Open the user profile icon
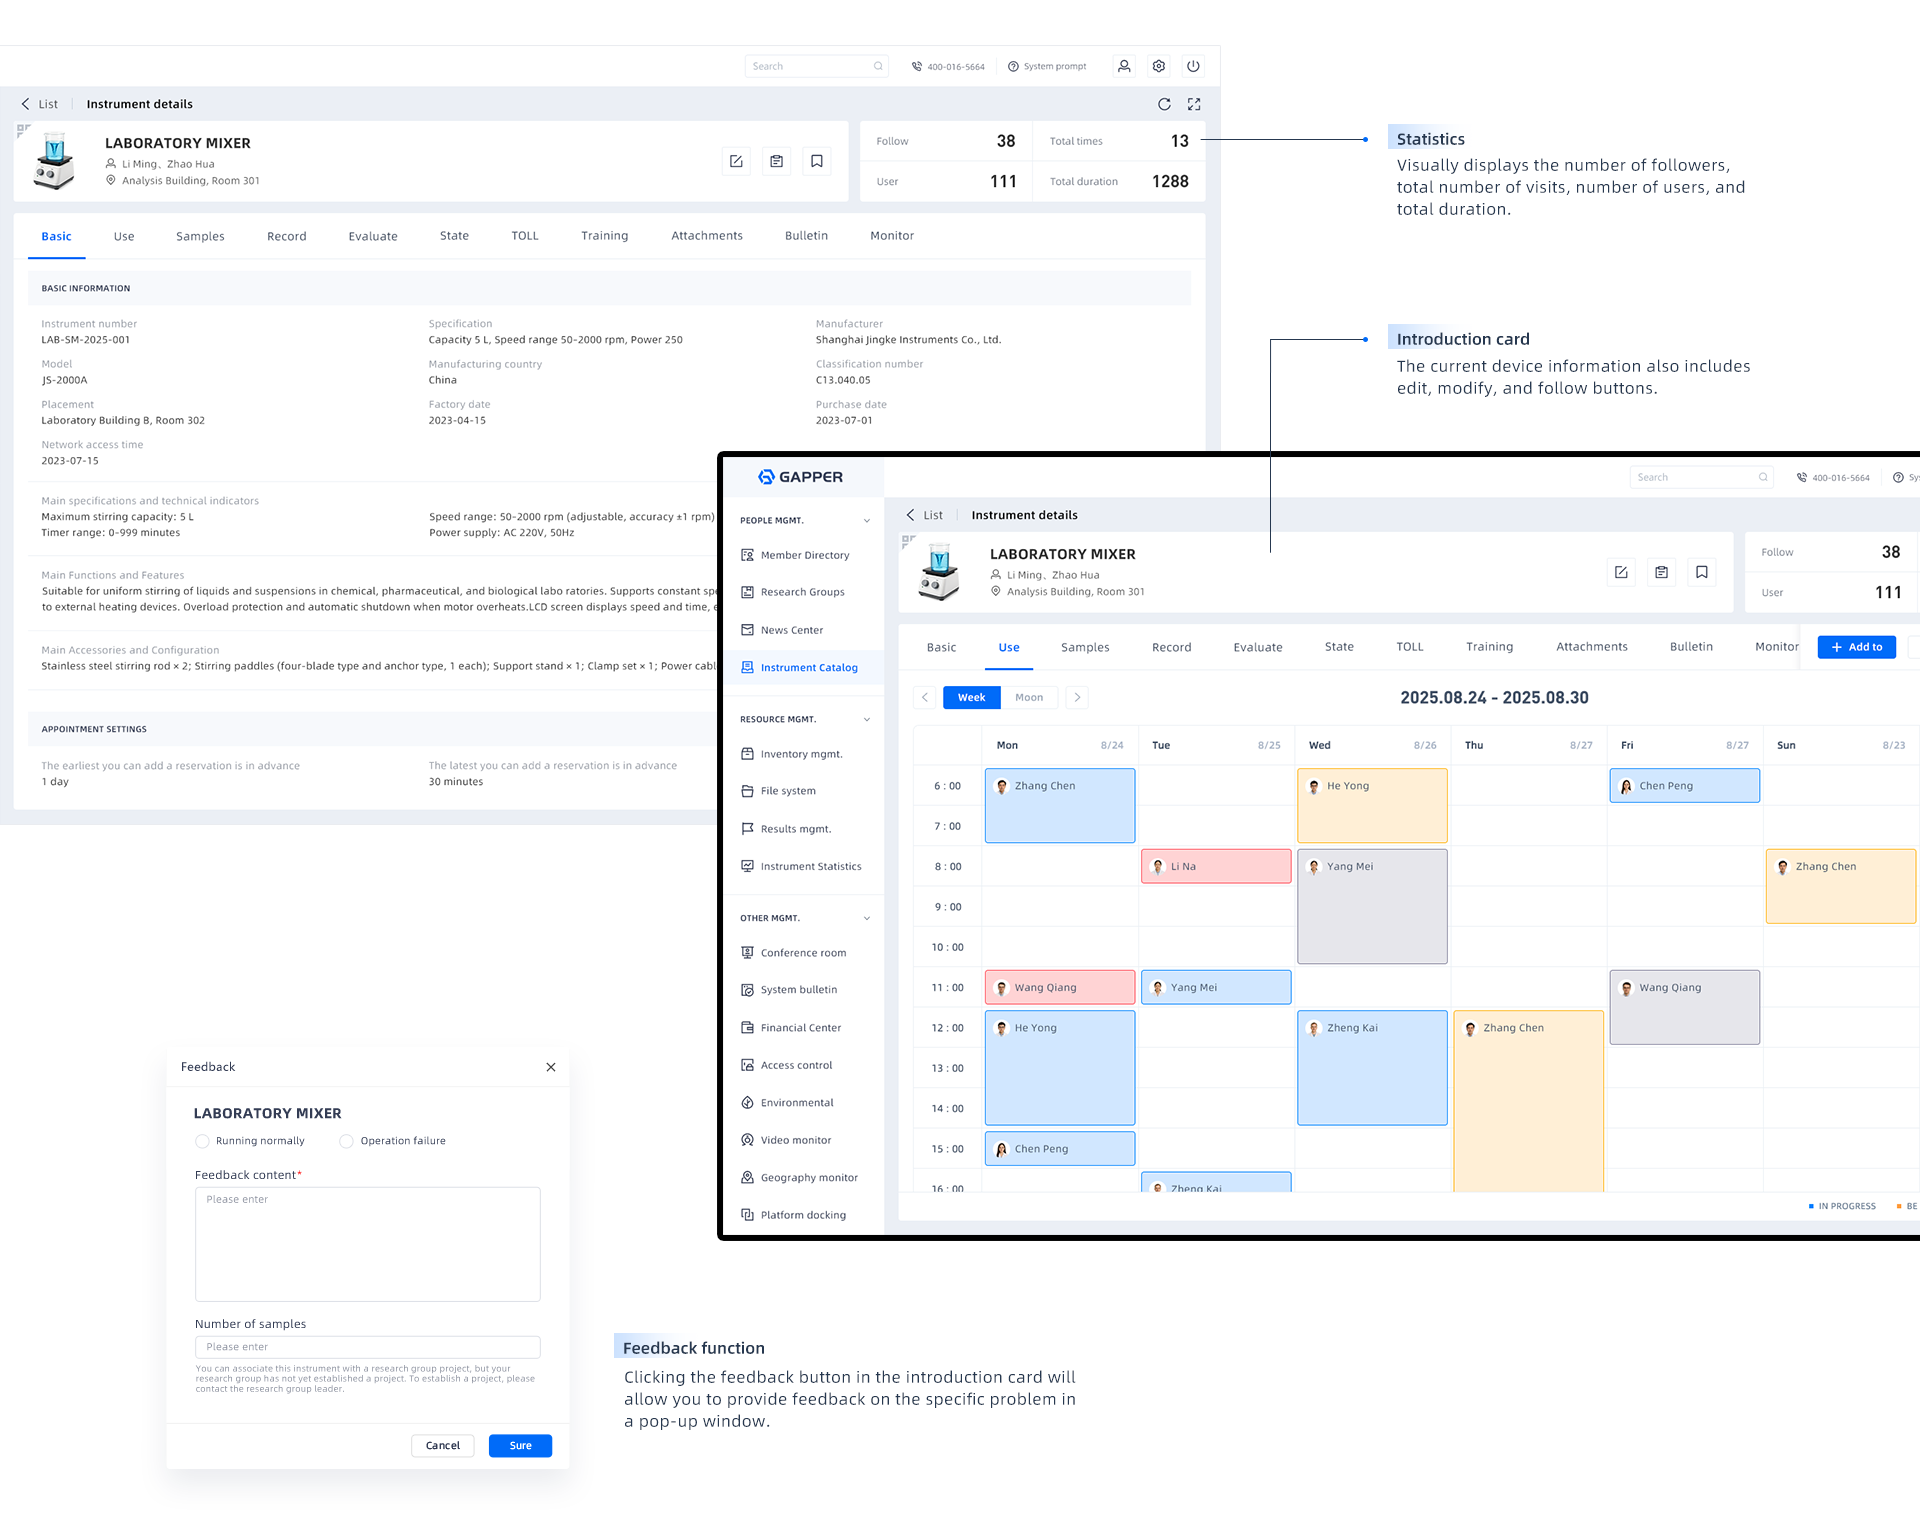1920x1514 pixels. point(1124,66)
